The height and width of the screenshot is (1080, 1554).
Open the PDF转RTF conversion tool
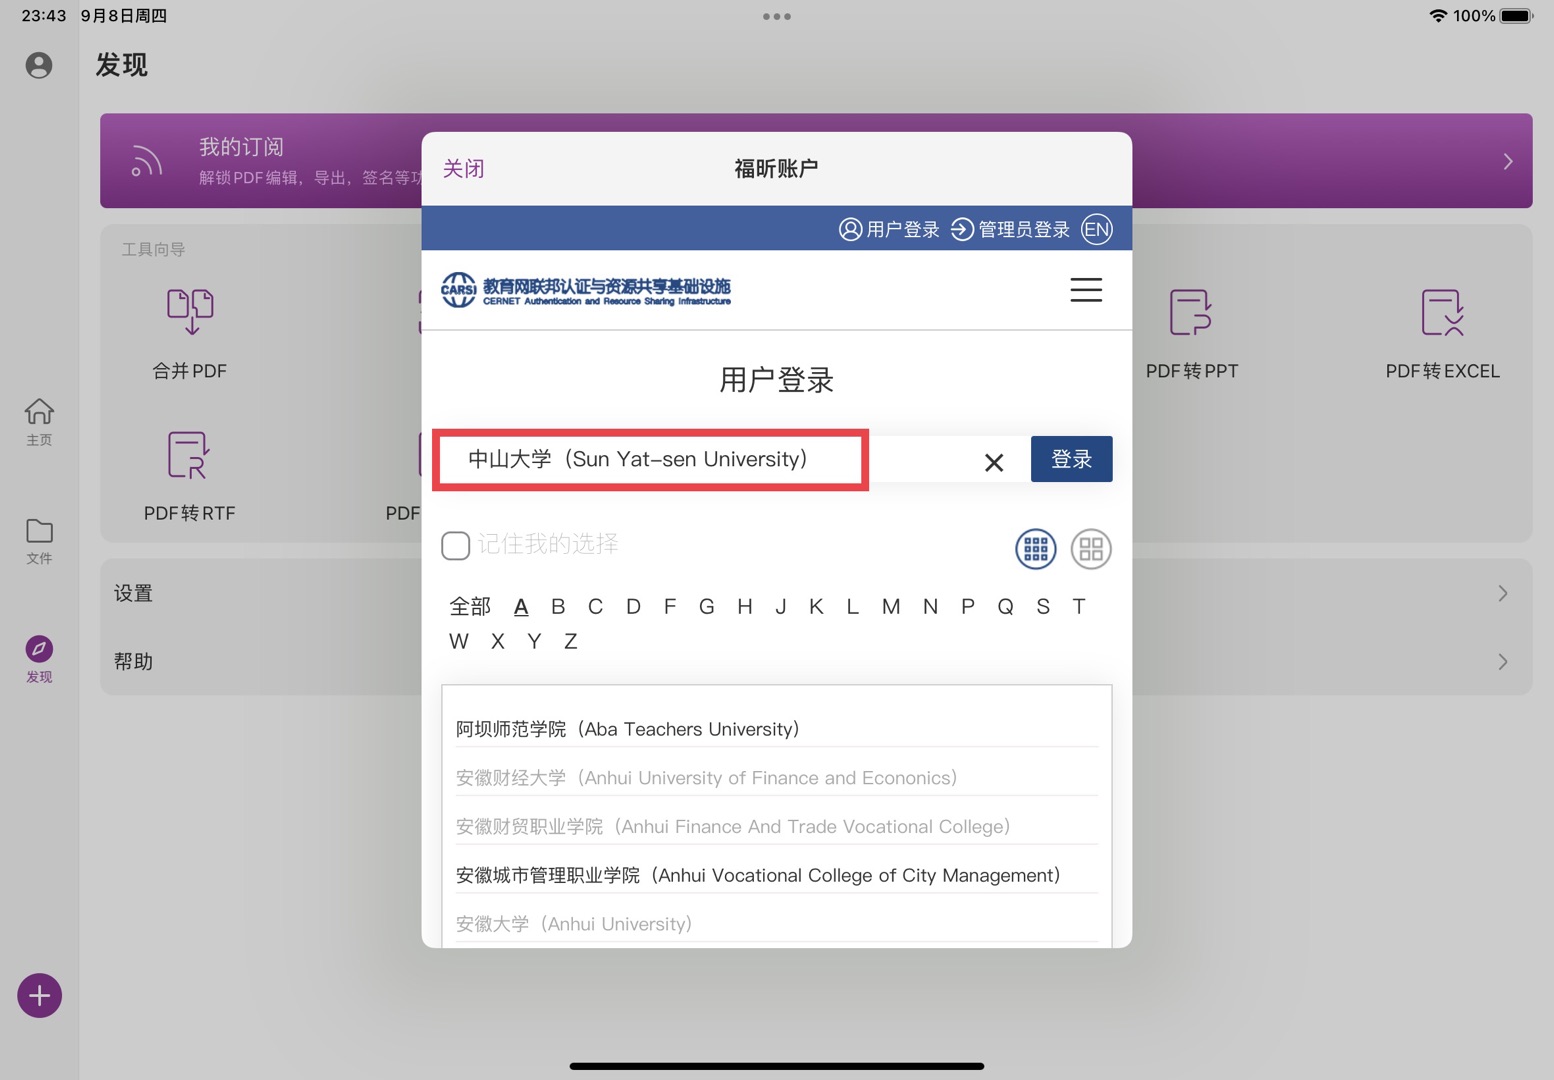[190, 476]
